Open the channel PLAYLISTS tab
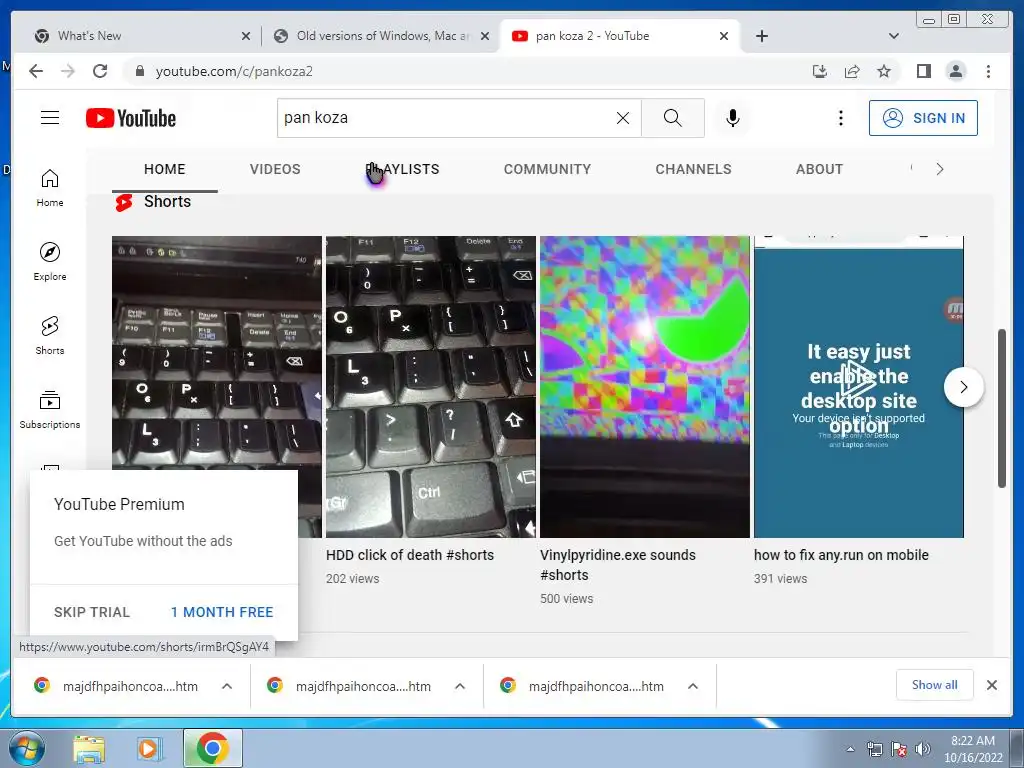Viewport: 1024px width, 768px height. click(402, 169)
